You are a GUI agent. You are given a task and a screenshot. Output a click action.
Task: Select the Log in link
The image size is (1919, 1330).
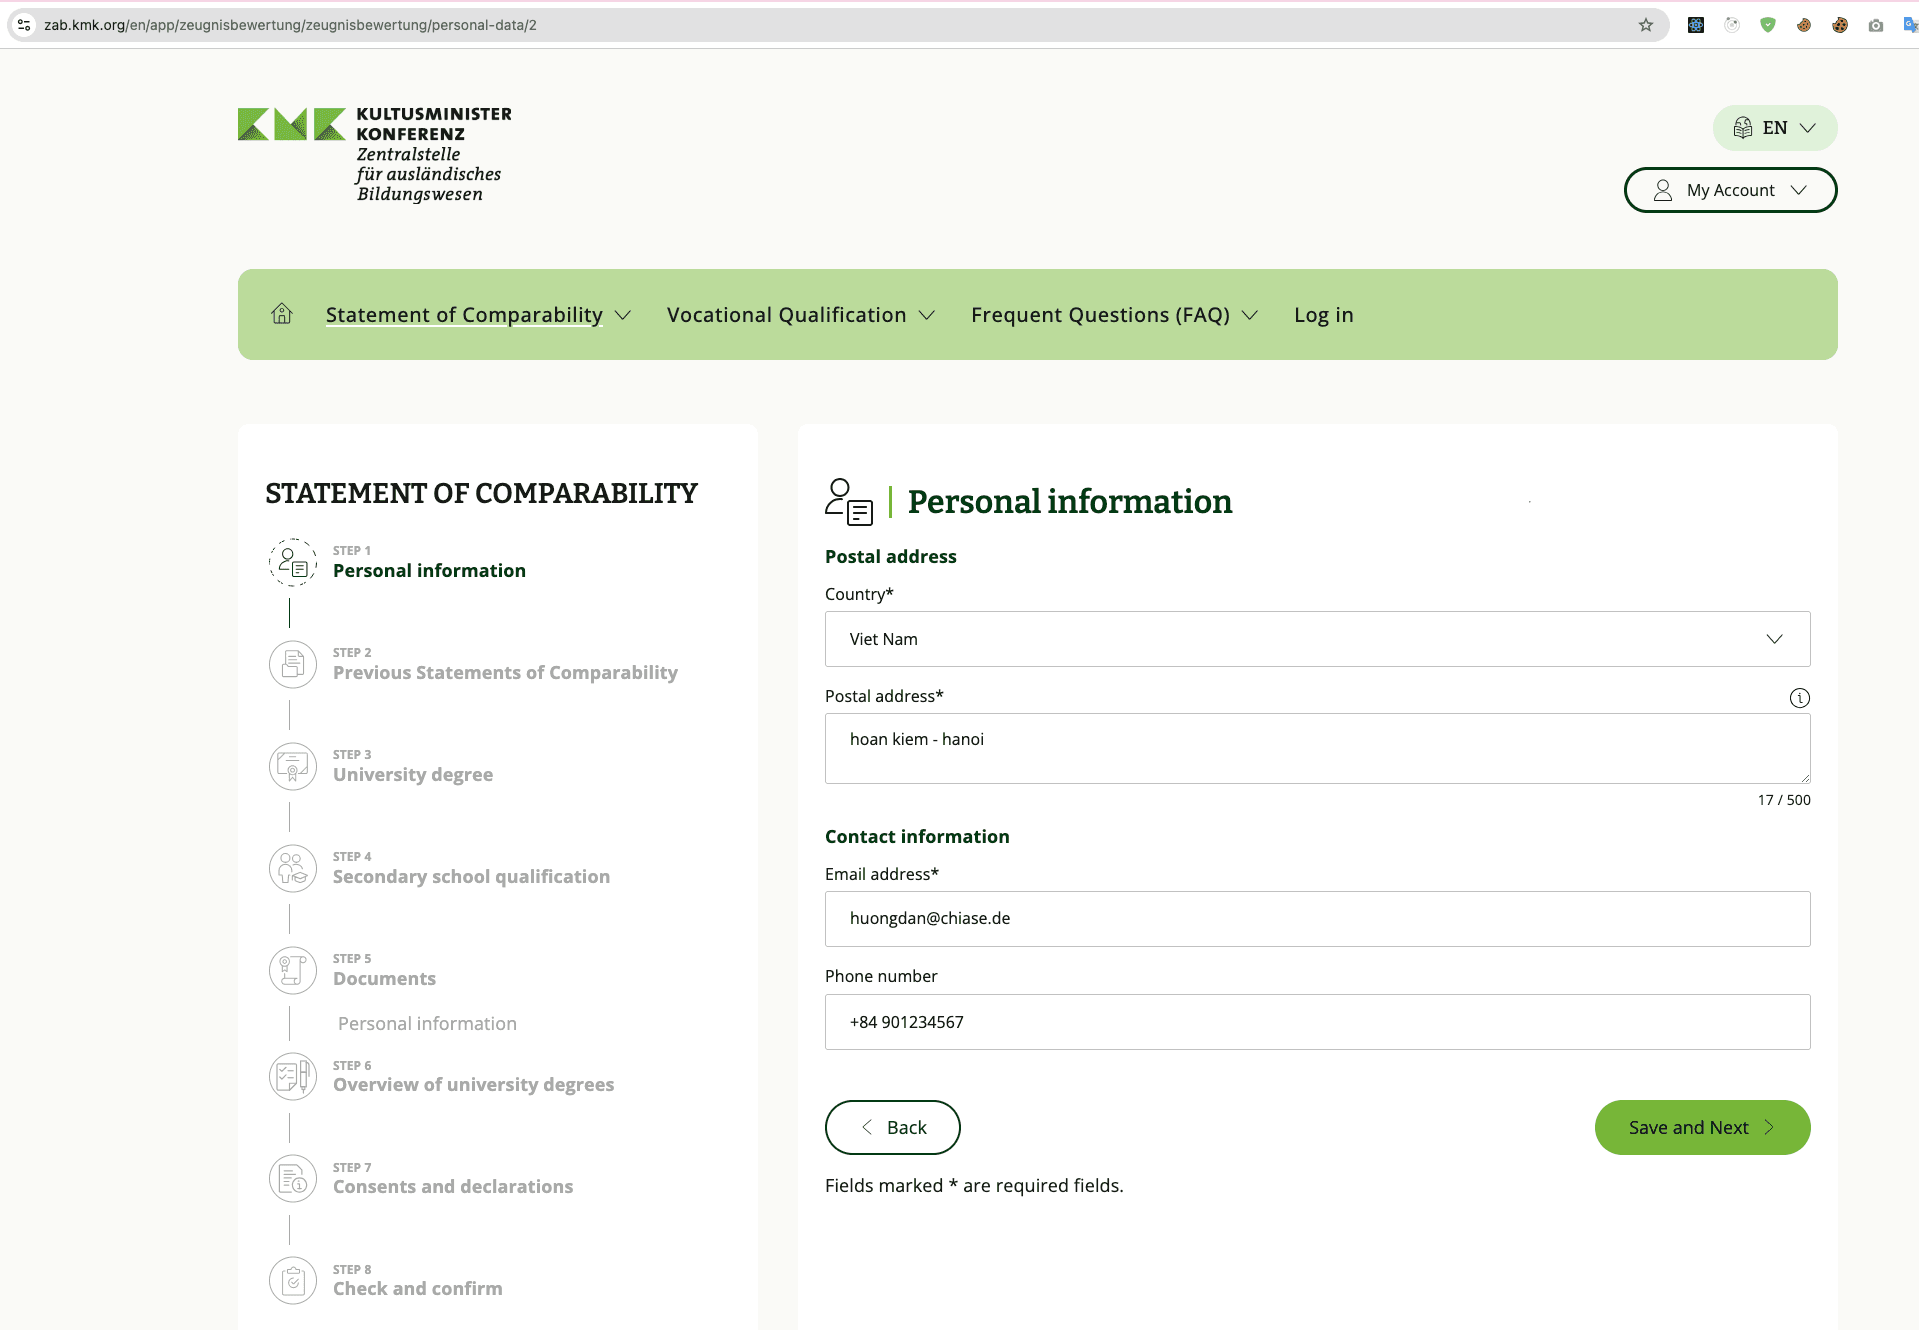pyautogui.click(x=1323, y=314)
